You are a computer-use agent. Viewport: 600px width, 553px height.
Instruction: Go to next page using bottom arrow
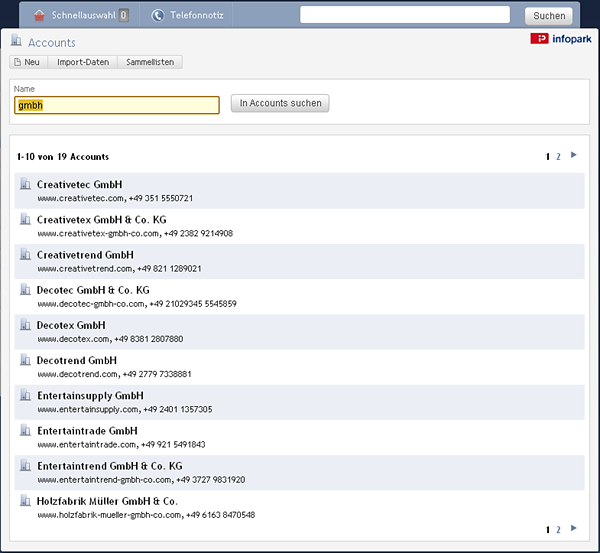tap(574, 529)
